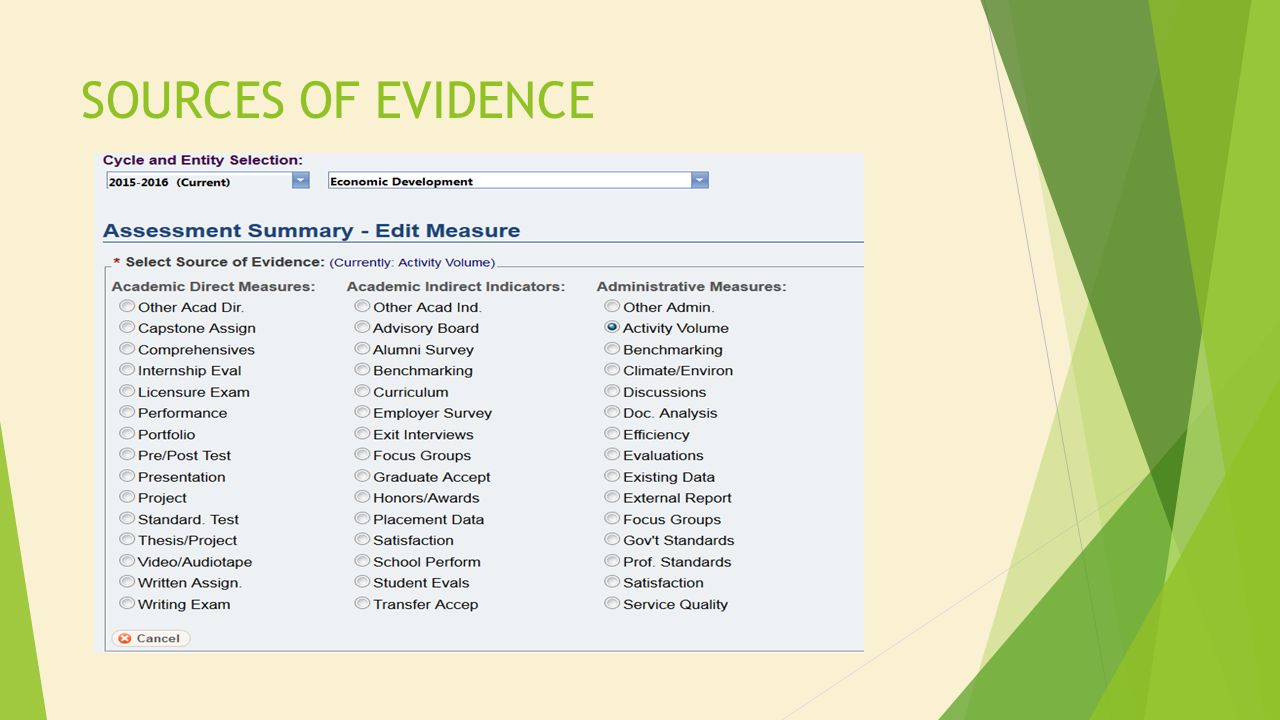This screenshot has height=720, width=1280.
Task: Choose Advisory Board option
Action: coord(362,327)
